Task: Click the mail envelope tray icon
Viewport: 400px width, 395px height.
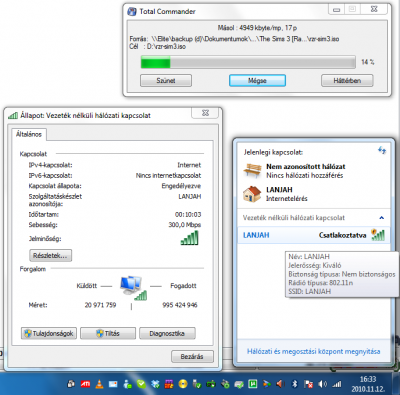Action: (113, 384)
